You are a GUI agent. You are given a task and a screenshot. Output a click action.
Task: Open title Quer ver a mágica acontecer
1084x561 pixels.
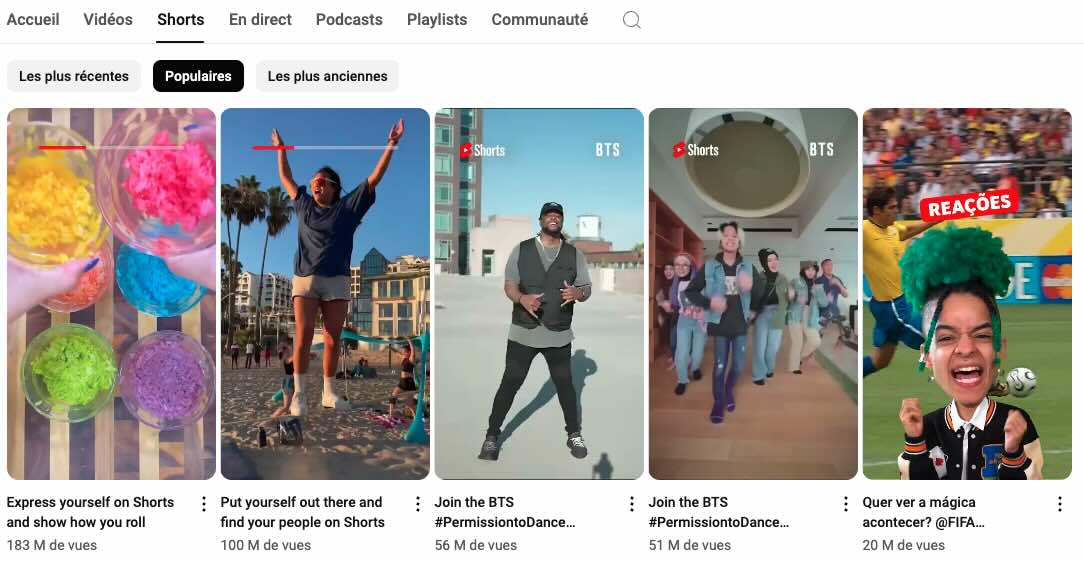tap(923, 512)
